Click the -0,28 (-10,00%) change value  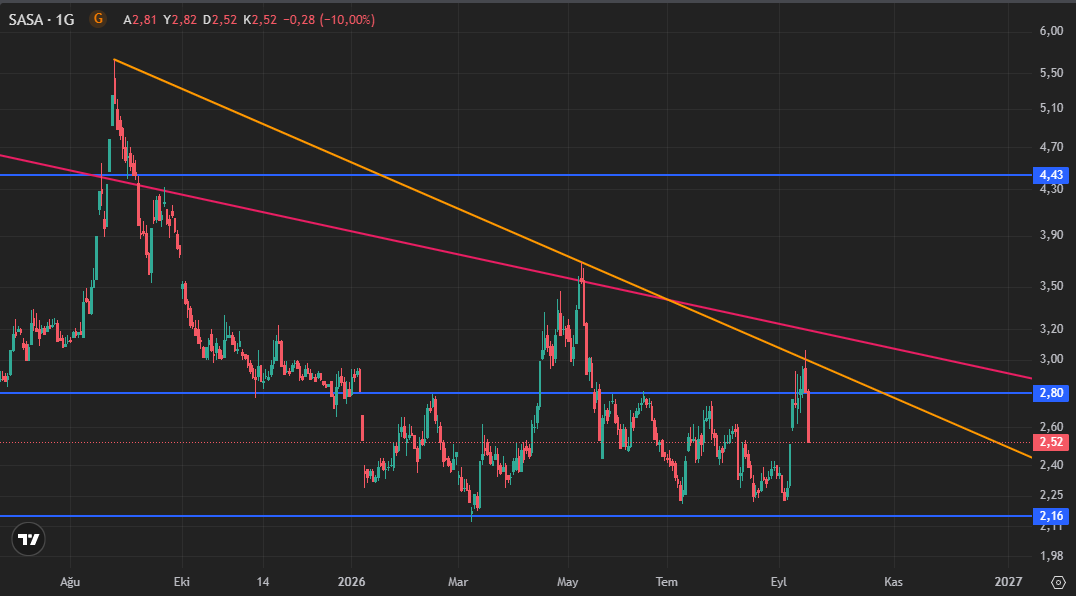coord(329,20)
